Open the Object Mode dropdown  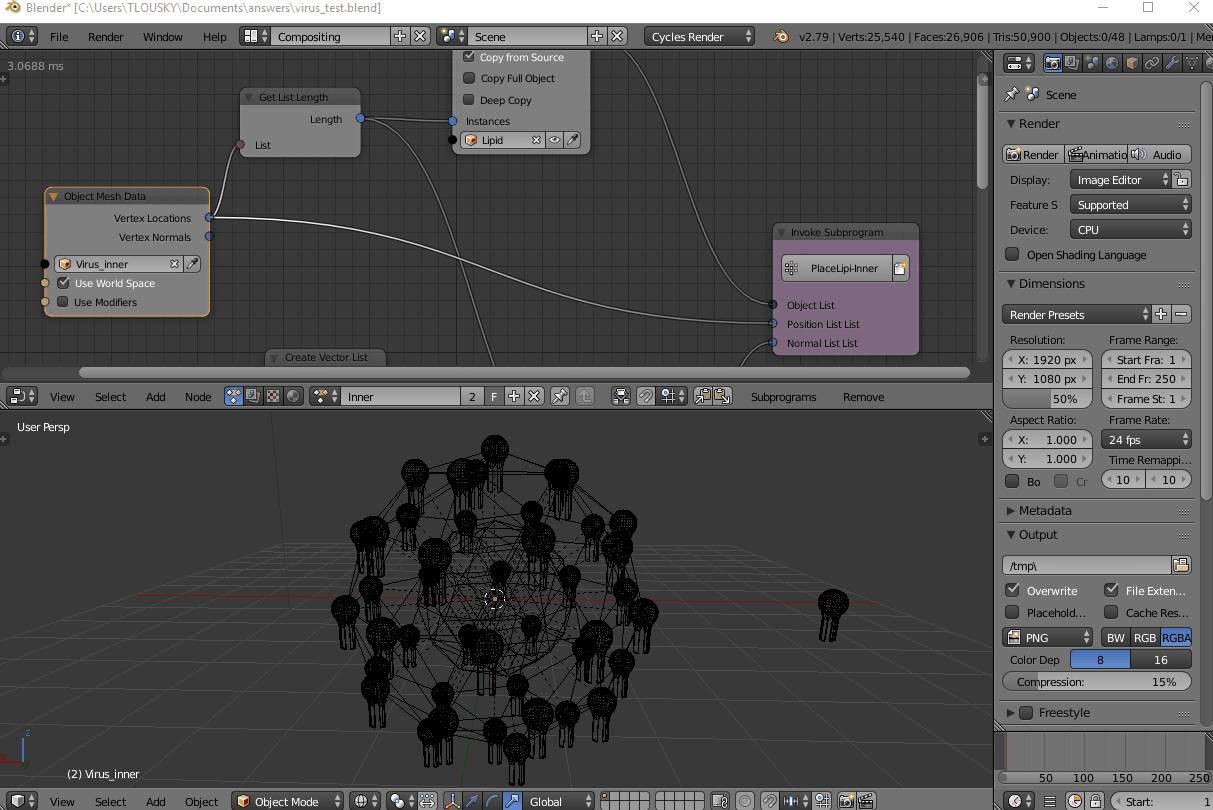click(287, 800)
